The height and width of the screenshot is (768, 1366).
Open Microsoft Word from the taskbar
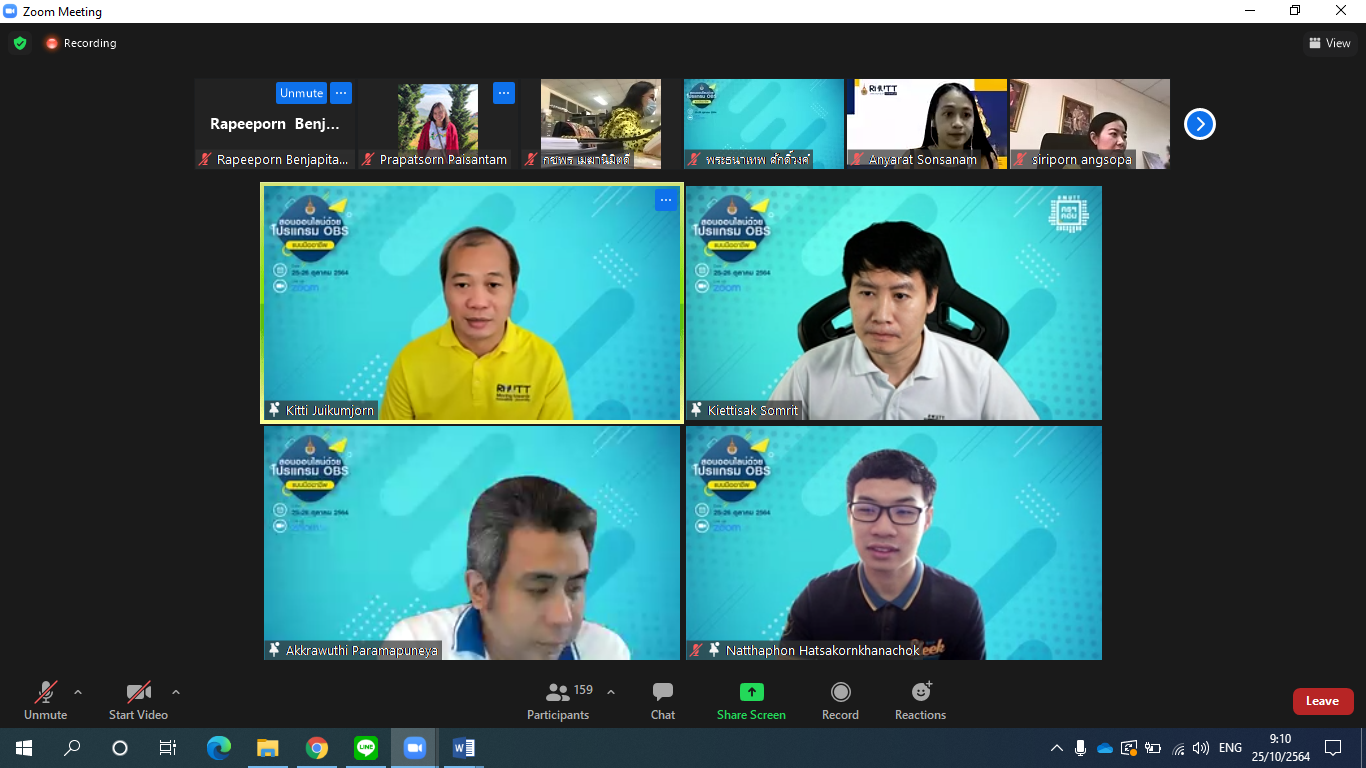[x=463, y=748]
